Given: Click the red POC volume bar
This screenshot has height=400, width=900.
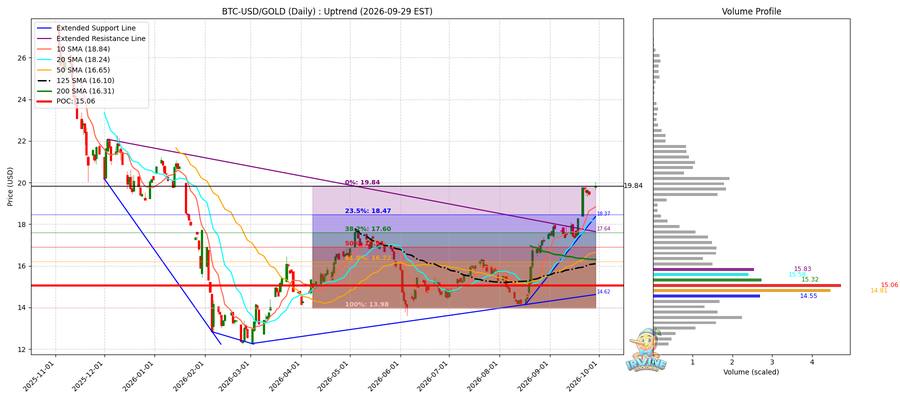Looking at the screenshot, I should tap(747, 285).
